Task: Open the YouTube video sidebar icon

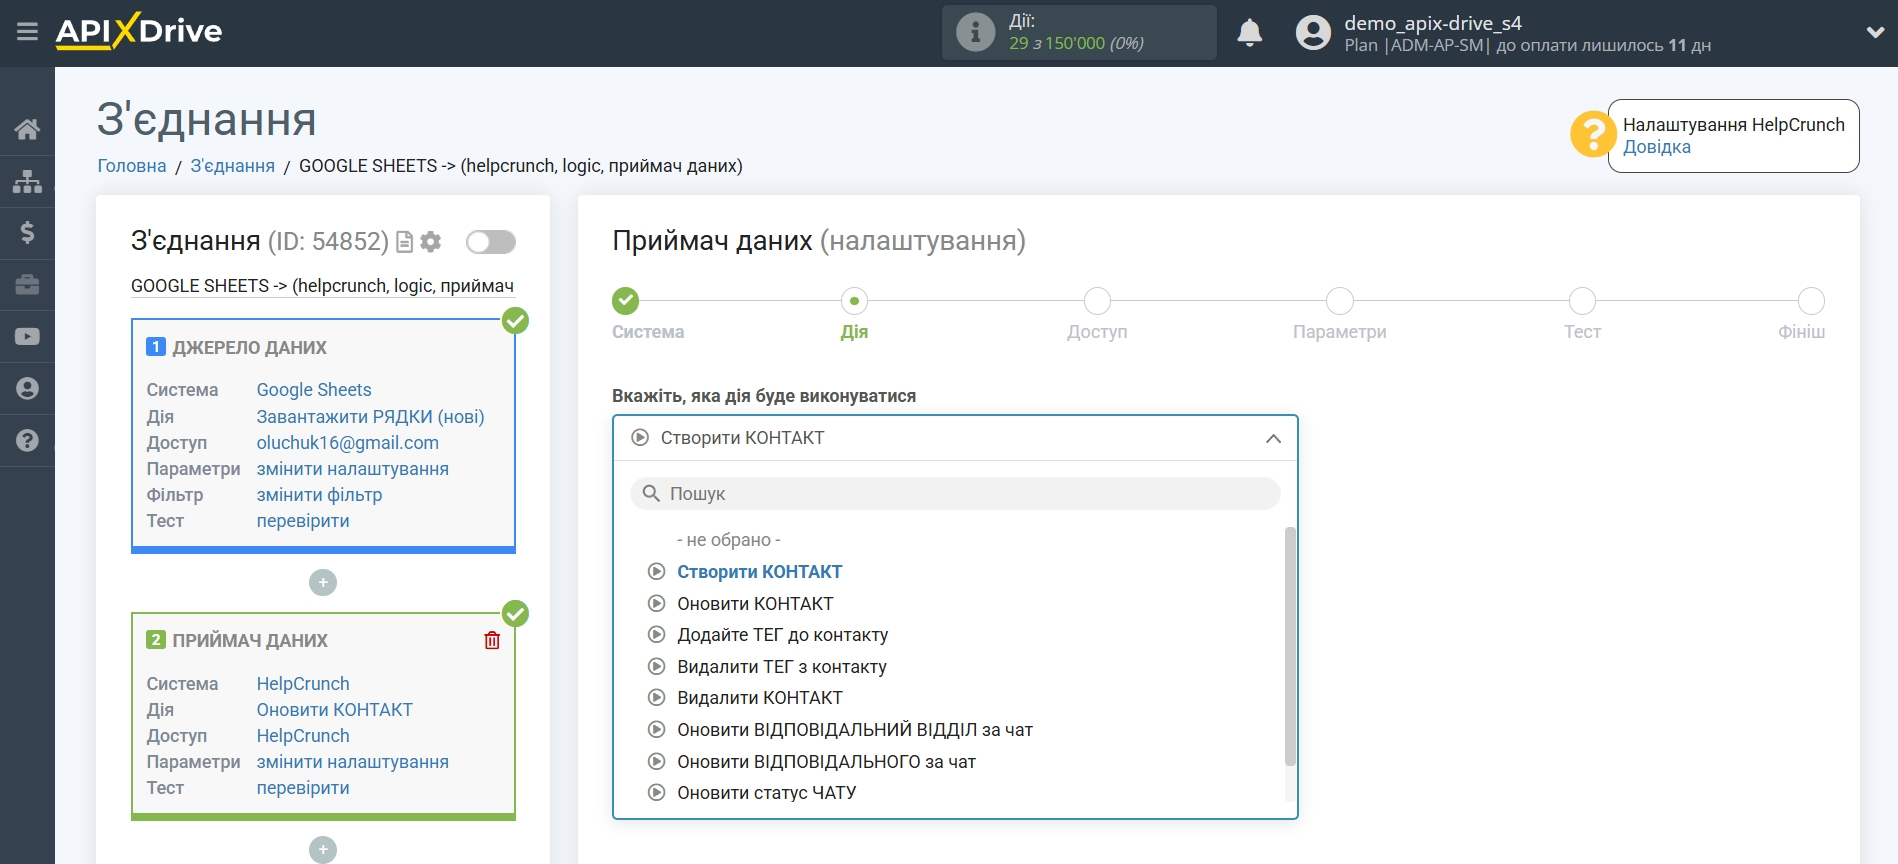Action: (27, 337)
